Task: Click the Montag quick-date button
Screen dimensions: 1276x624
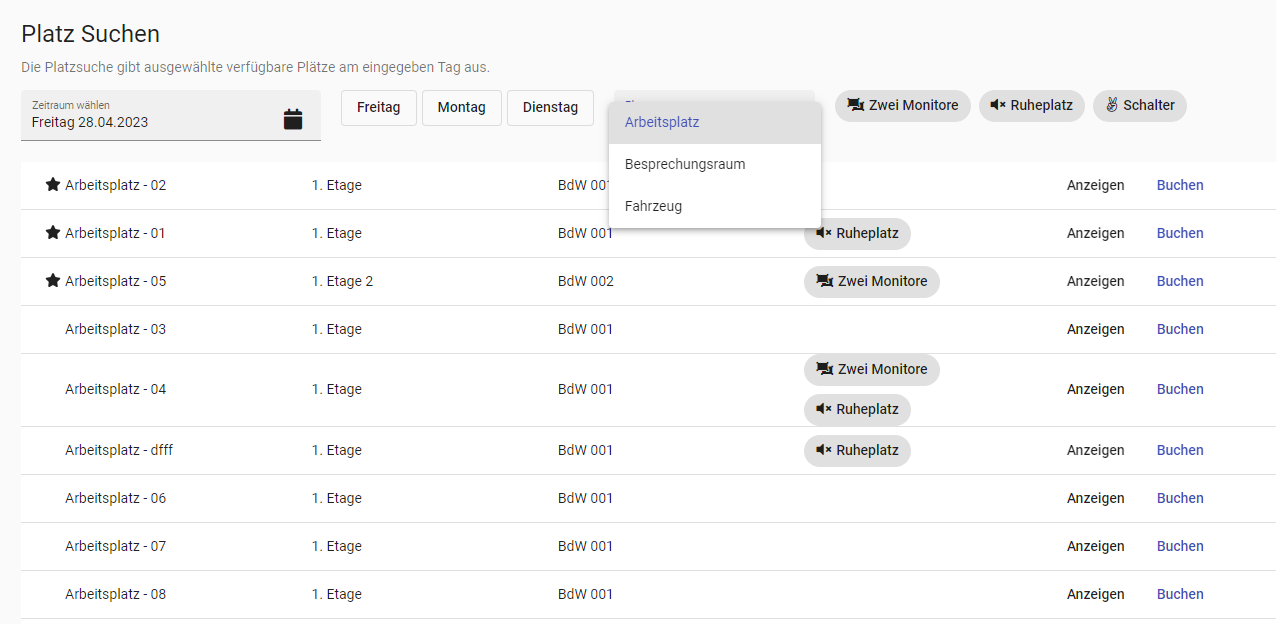Action: (x=461, y=107)
